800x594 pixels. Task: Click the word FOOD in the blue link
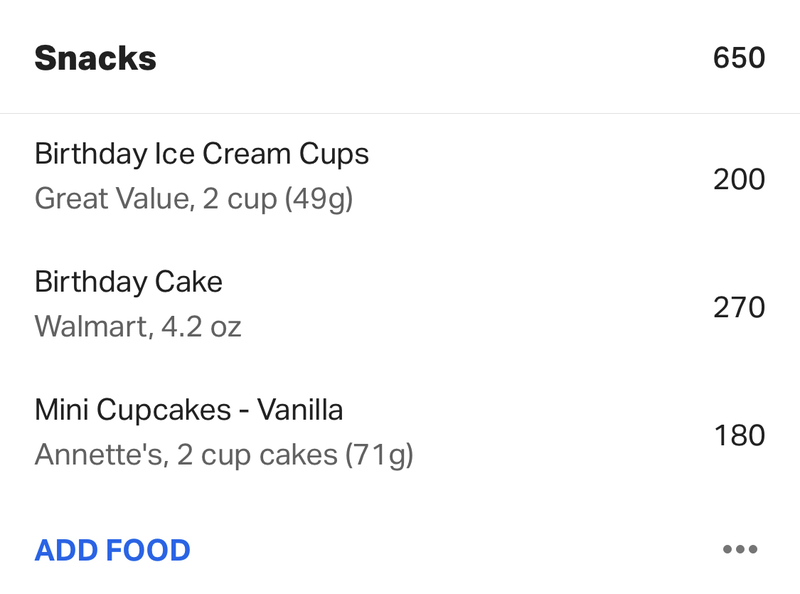coord(148,550)
